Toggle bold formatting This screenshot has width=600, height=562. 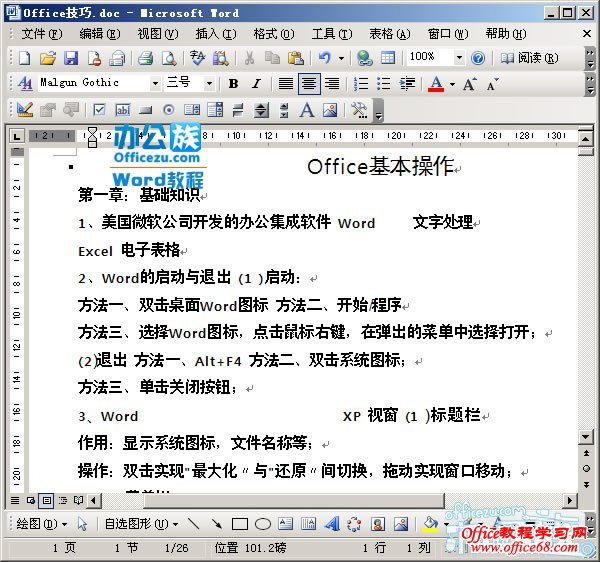point(233,83)
